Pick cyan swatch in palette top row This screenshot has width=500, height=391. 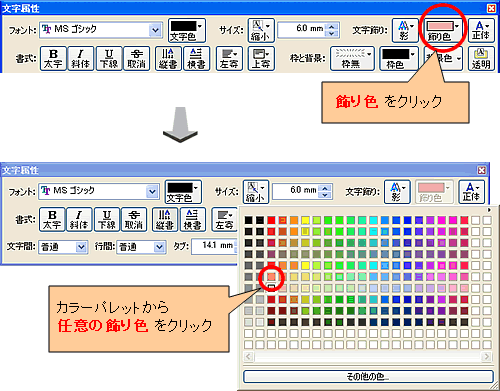point(373,220)
